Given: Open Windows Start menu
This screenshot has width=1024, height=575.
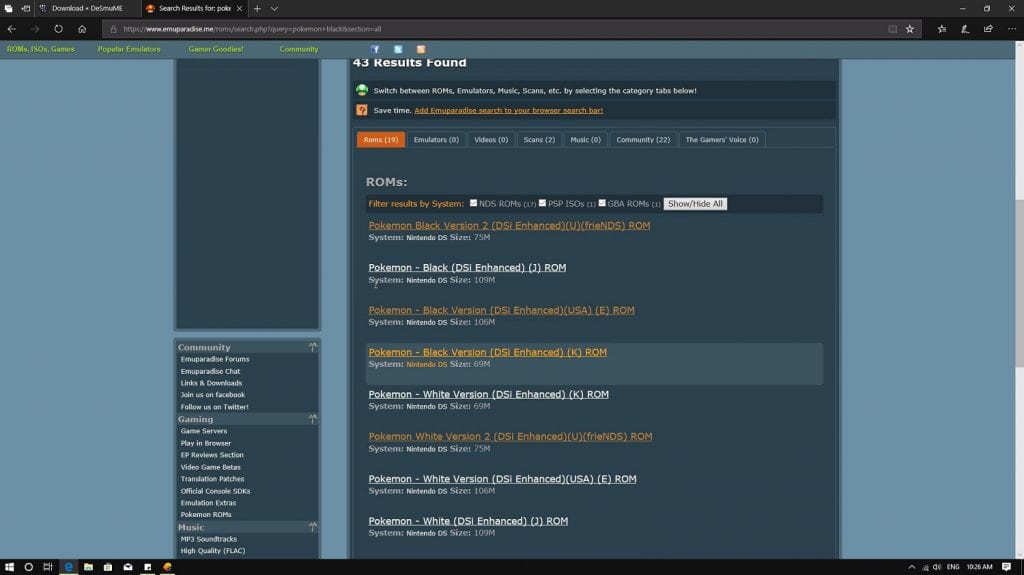Looking at the screenshot, I should [9, 566].
